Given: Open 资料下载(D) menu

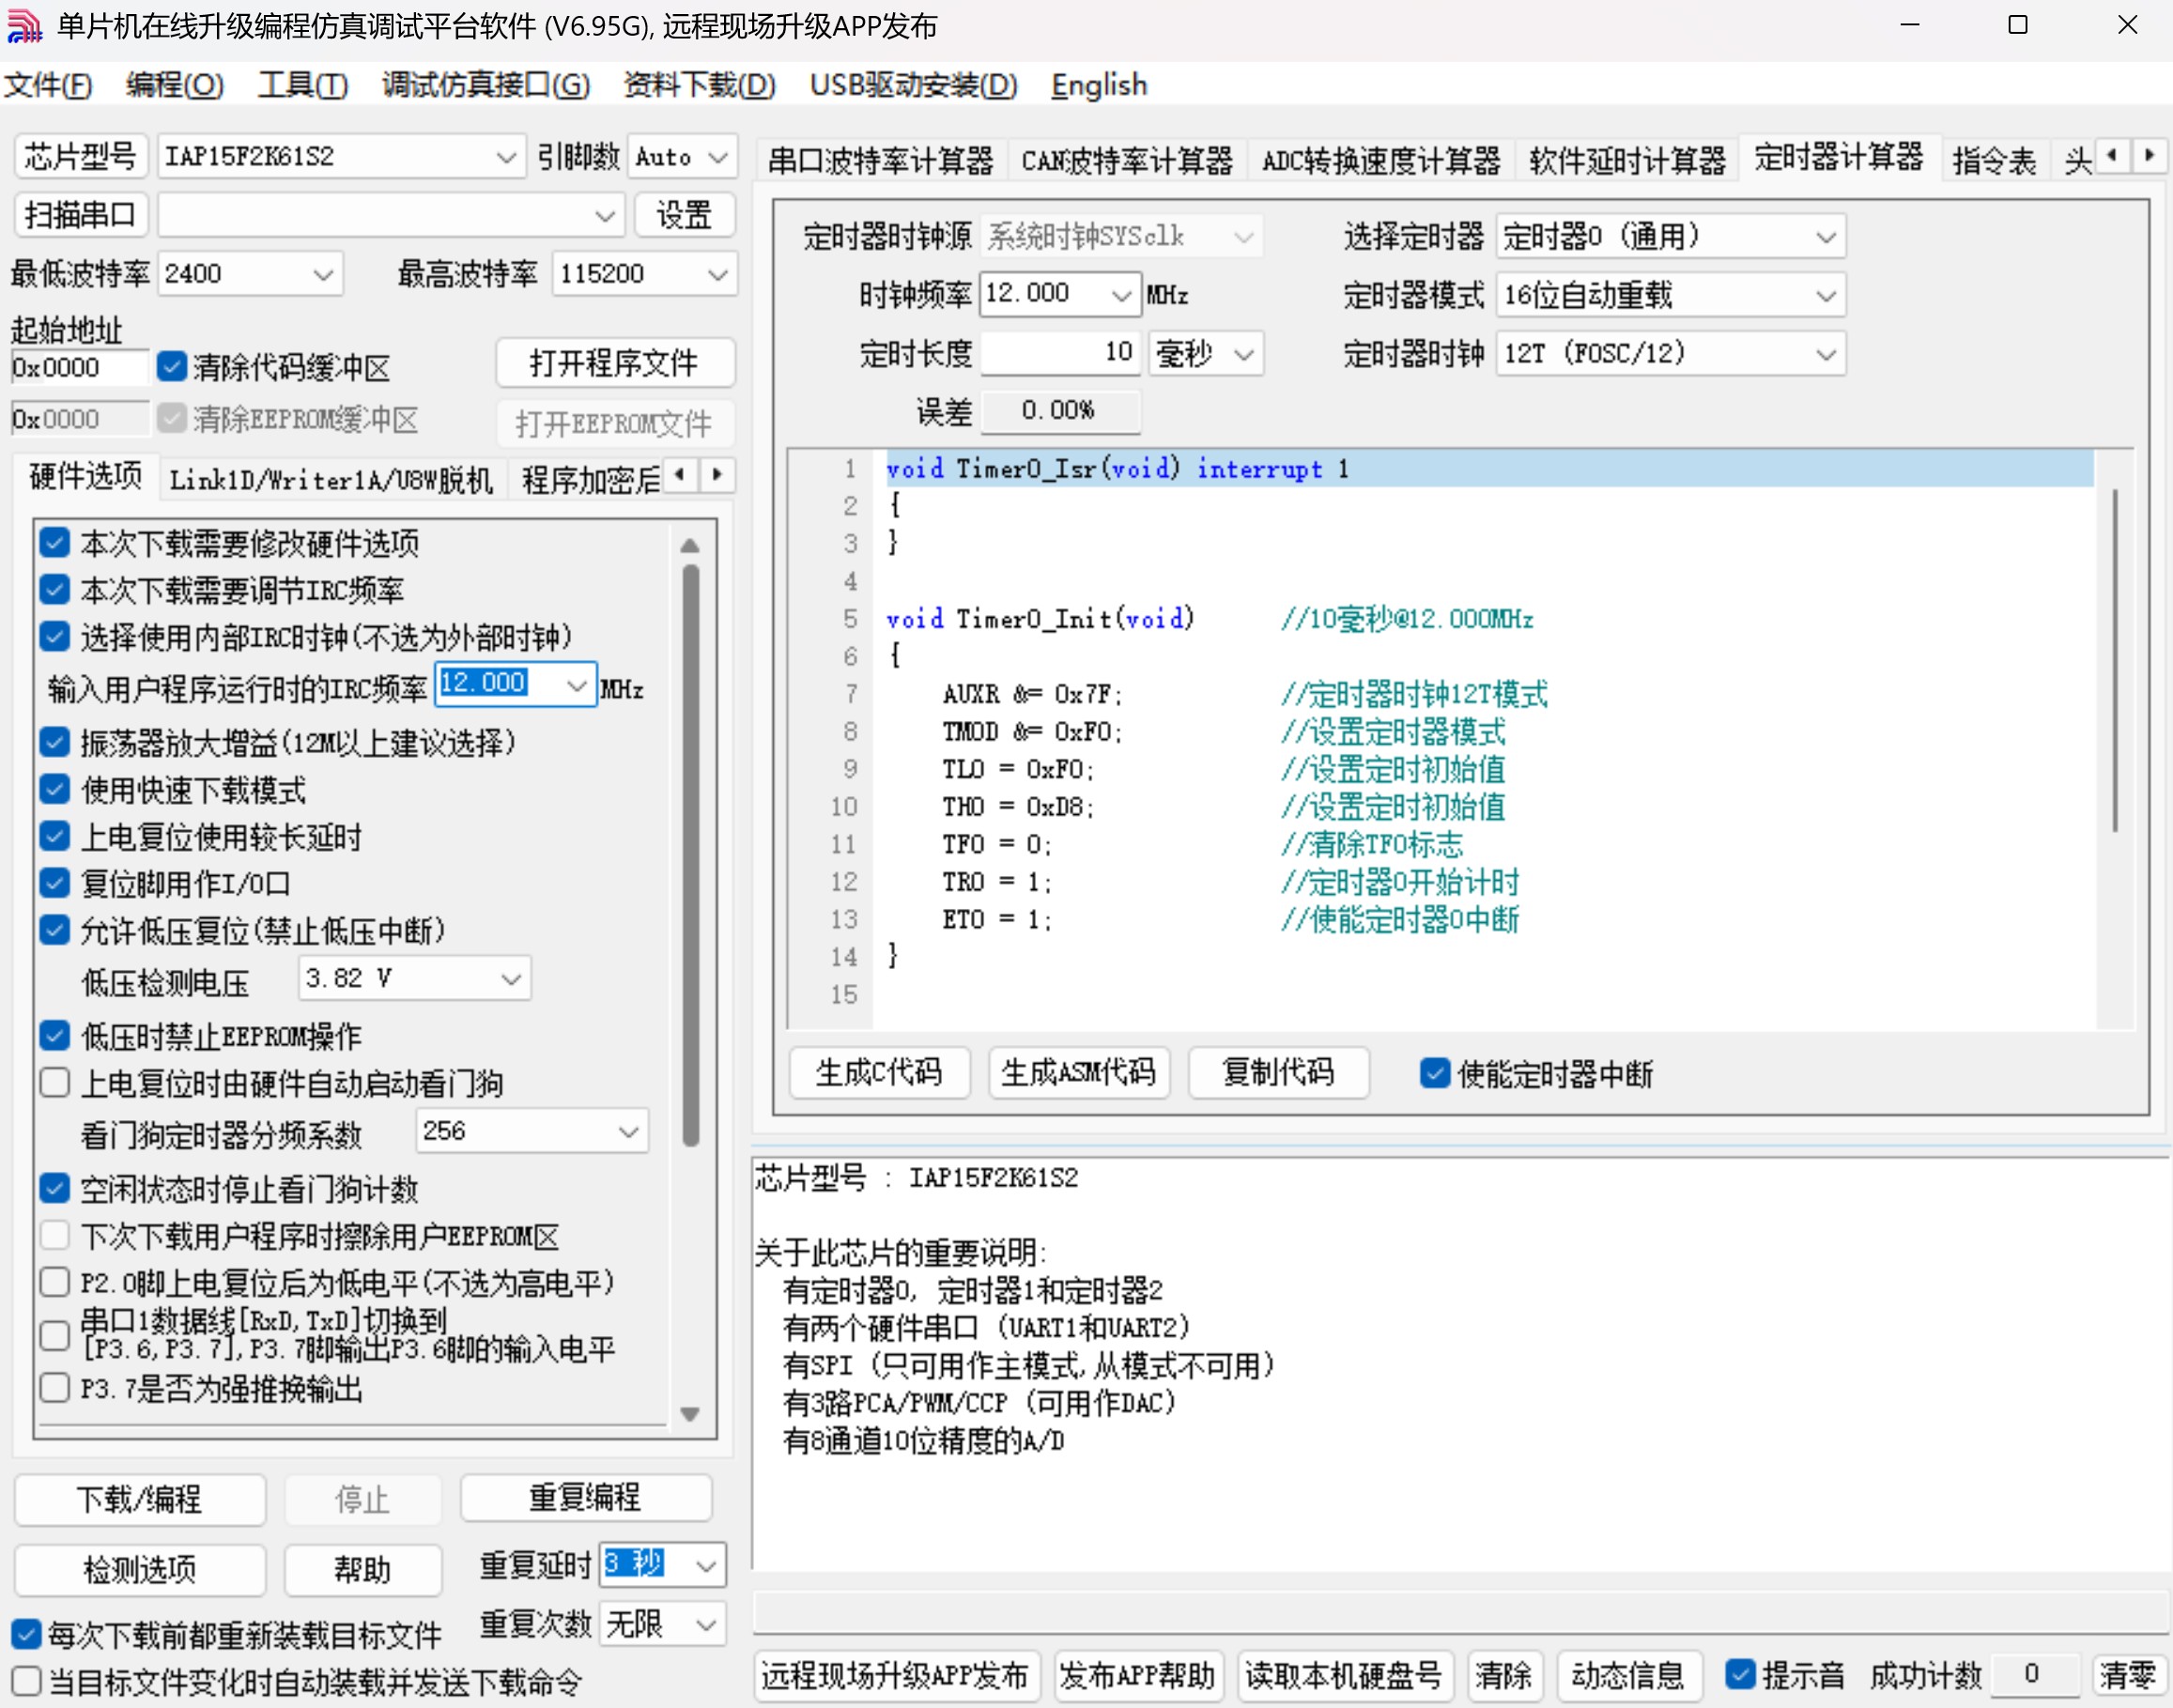Looking at the screenshot, I should coord(699,85).
